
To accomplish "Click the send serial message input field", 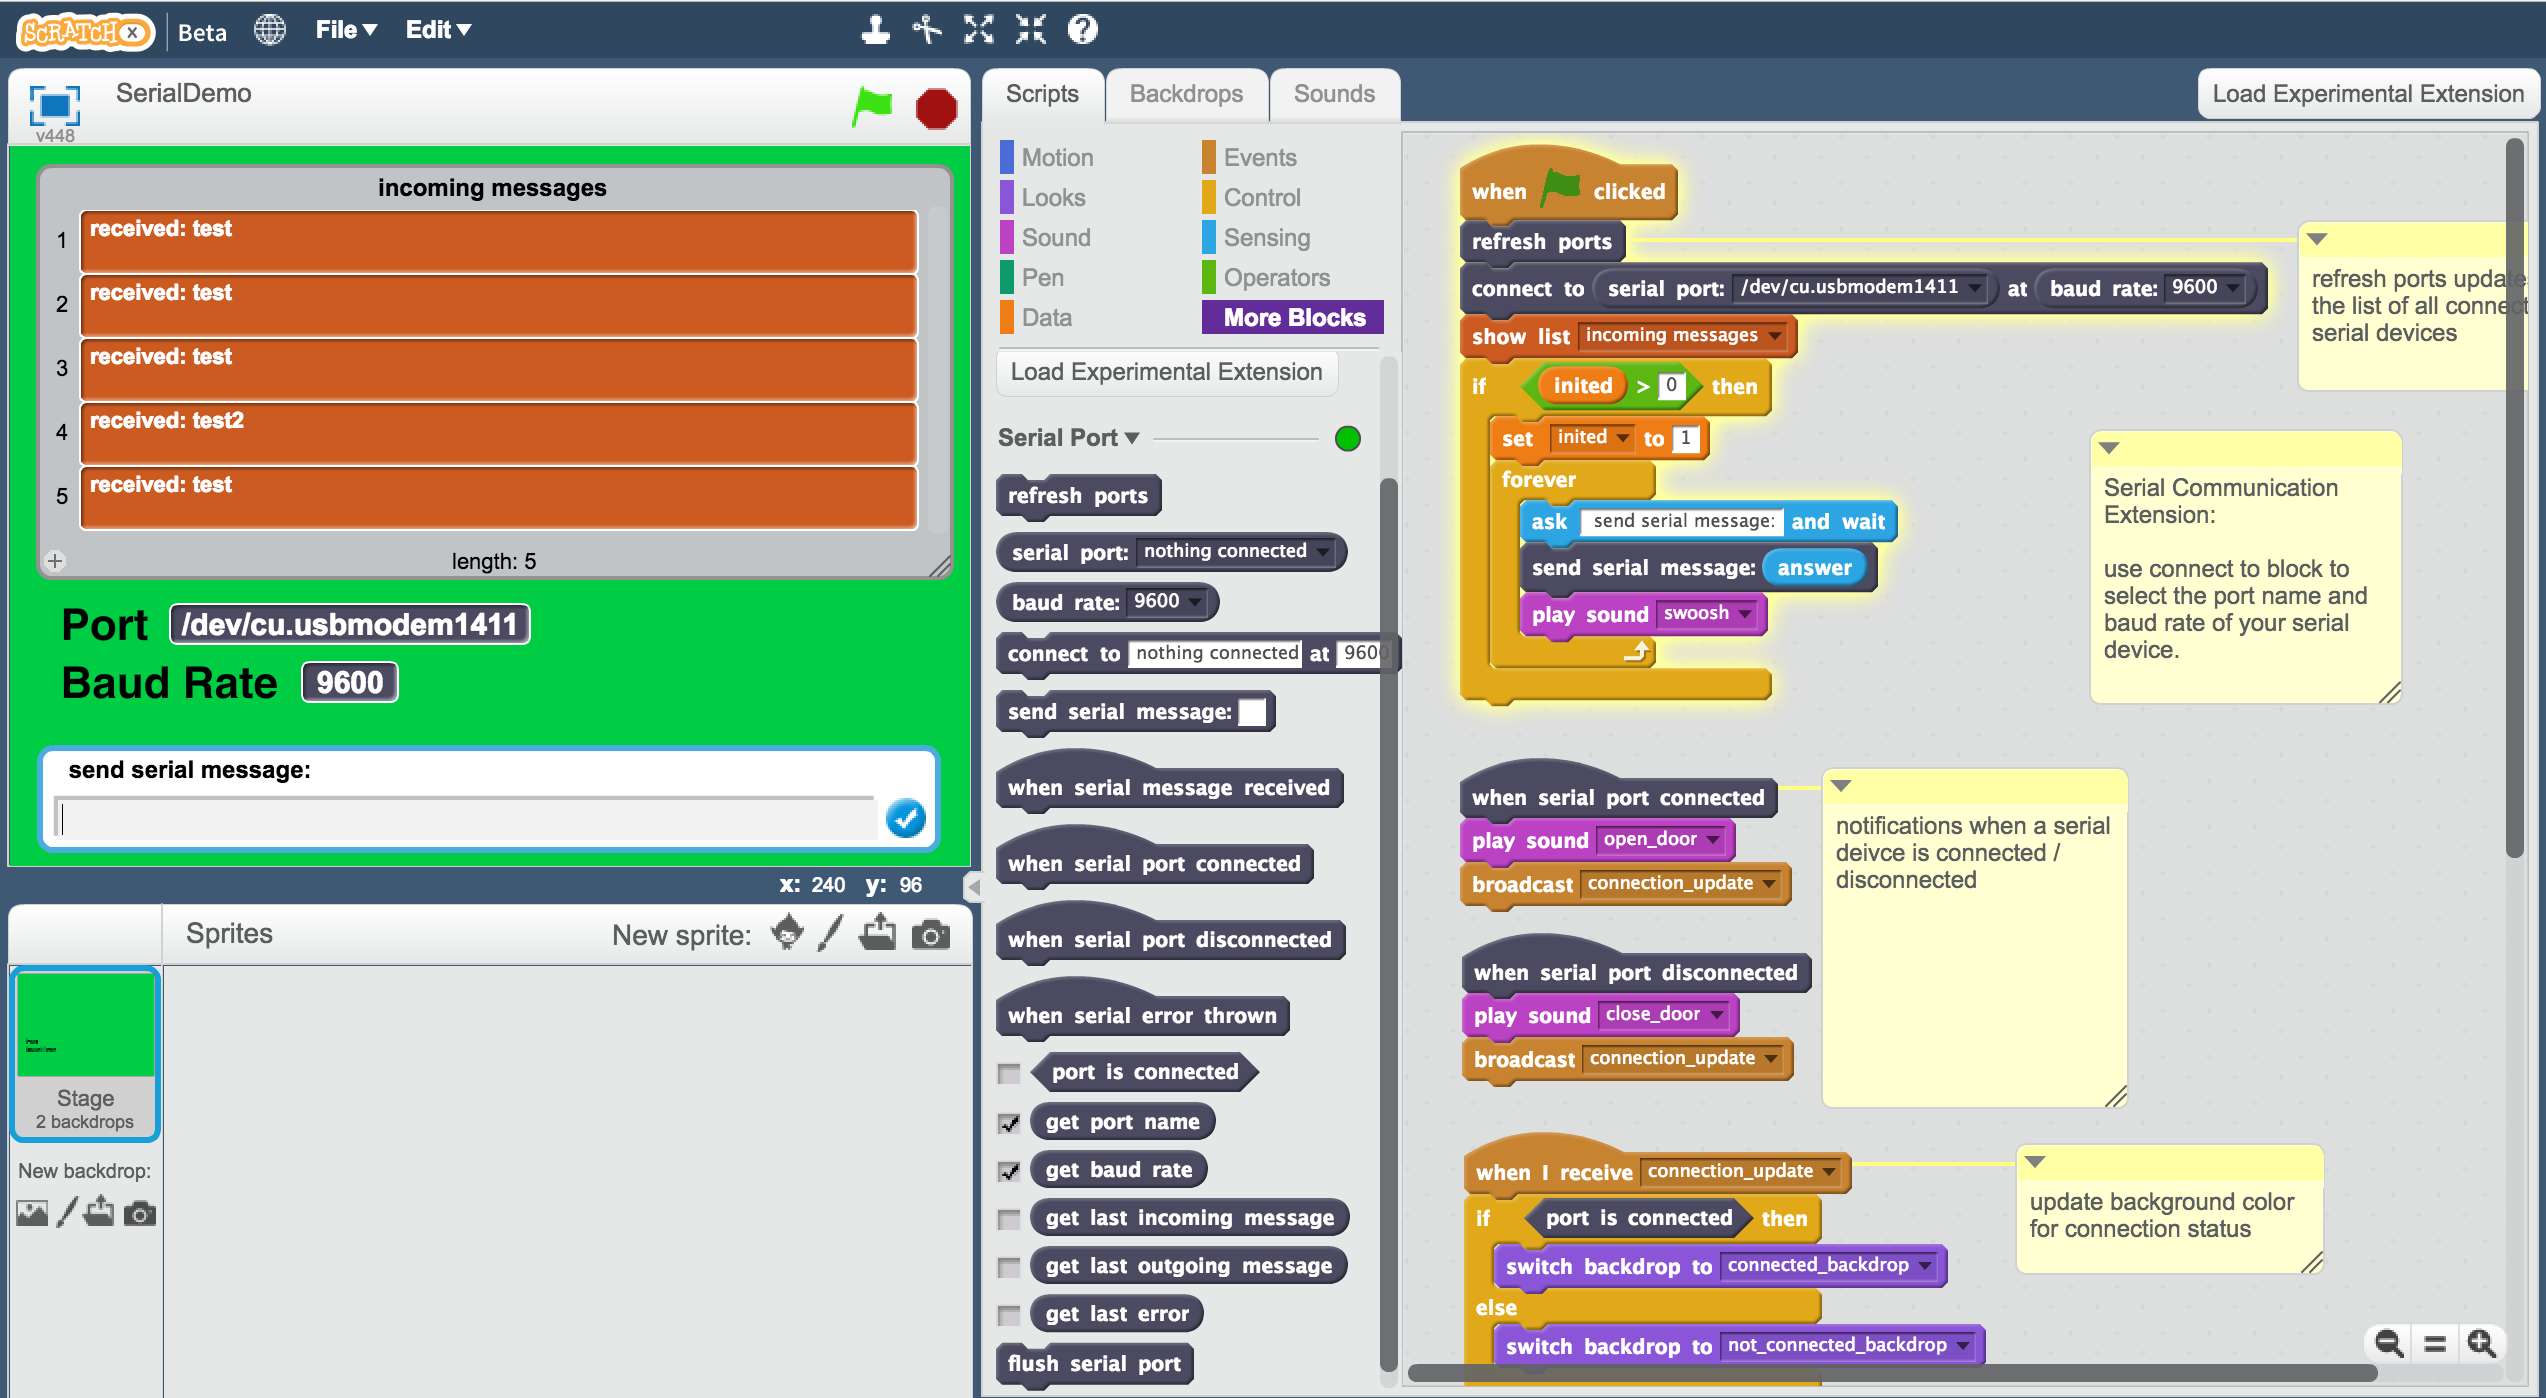I will [466, 819].
